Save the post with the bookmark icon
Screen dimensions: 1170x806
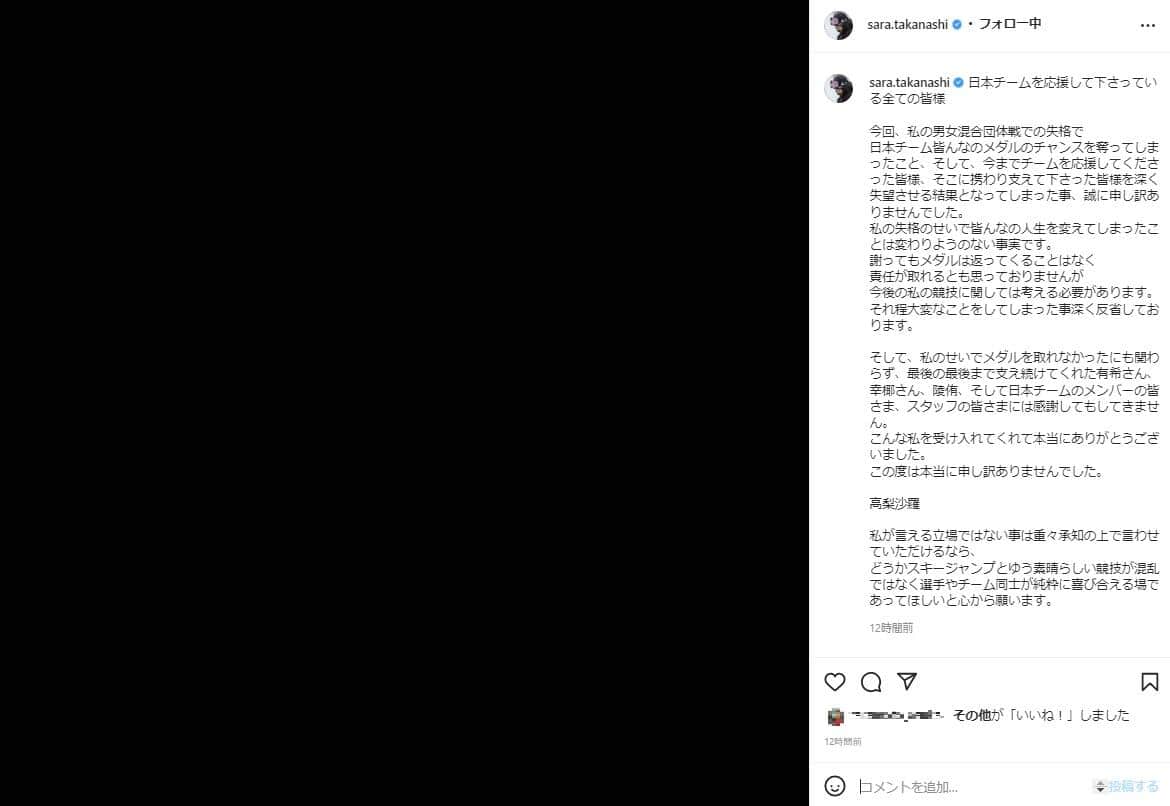[x=1149, y=681]
